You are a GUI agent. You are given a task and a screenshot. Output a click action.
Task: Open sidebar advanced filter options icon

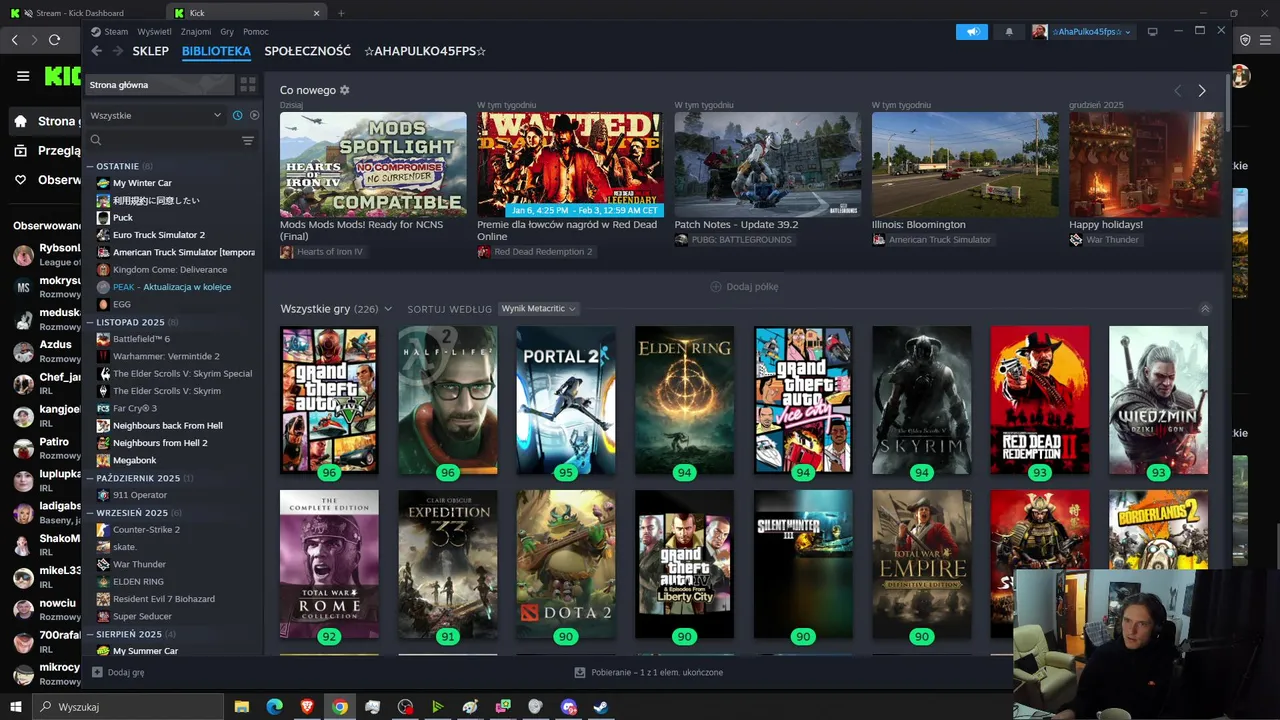[248, 141]
